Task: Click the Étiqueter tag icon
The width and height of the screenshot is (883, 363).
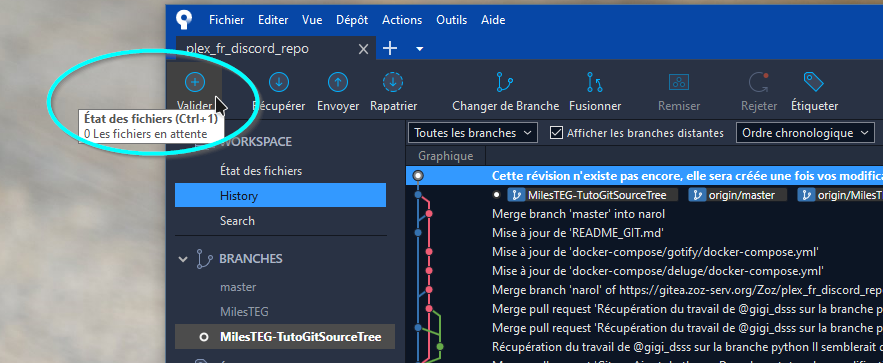Action: point(814,82)
